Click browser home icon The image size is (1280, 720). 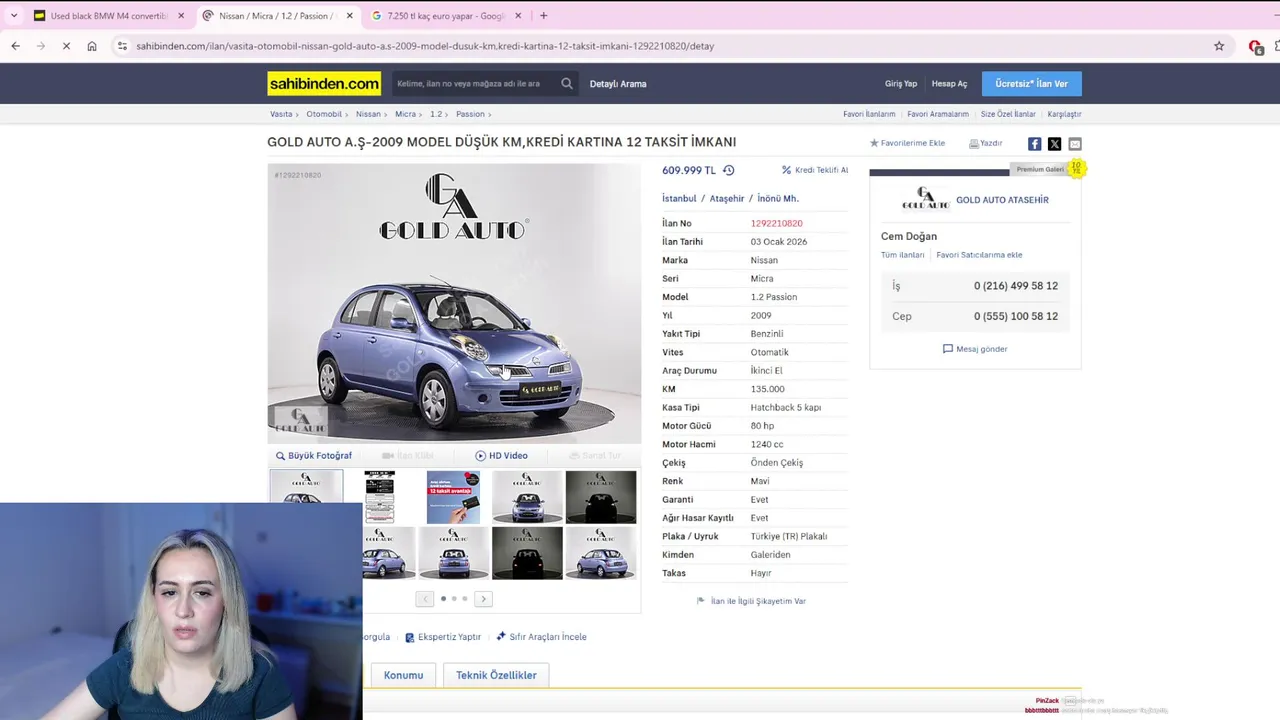(x=92, y=46)
